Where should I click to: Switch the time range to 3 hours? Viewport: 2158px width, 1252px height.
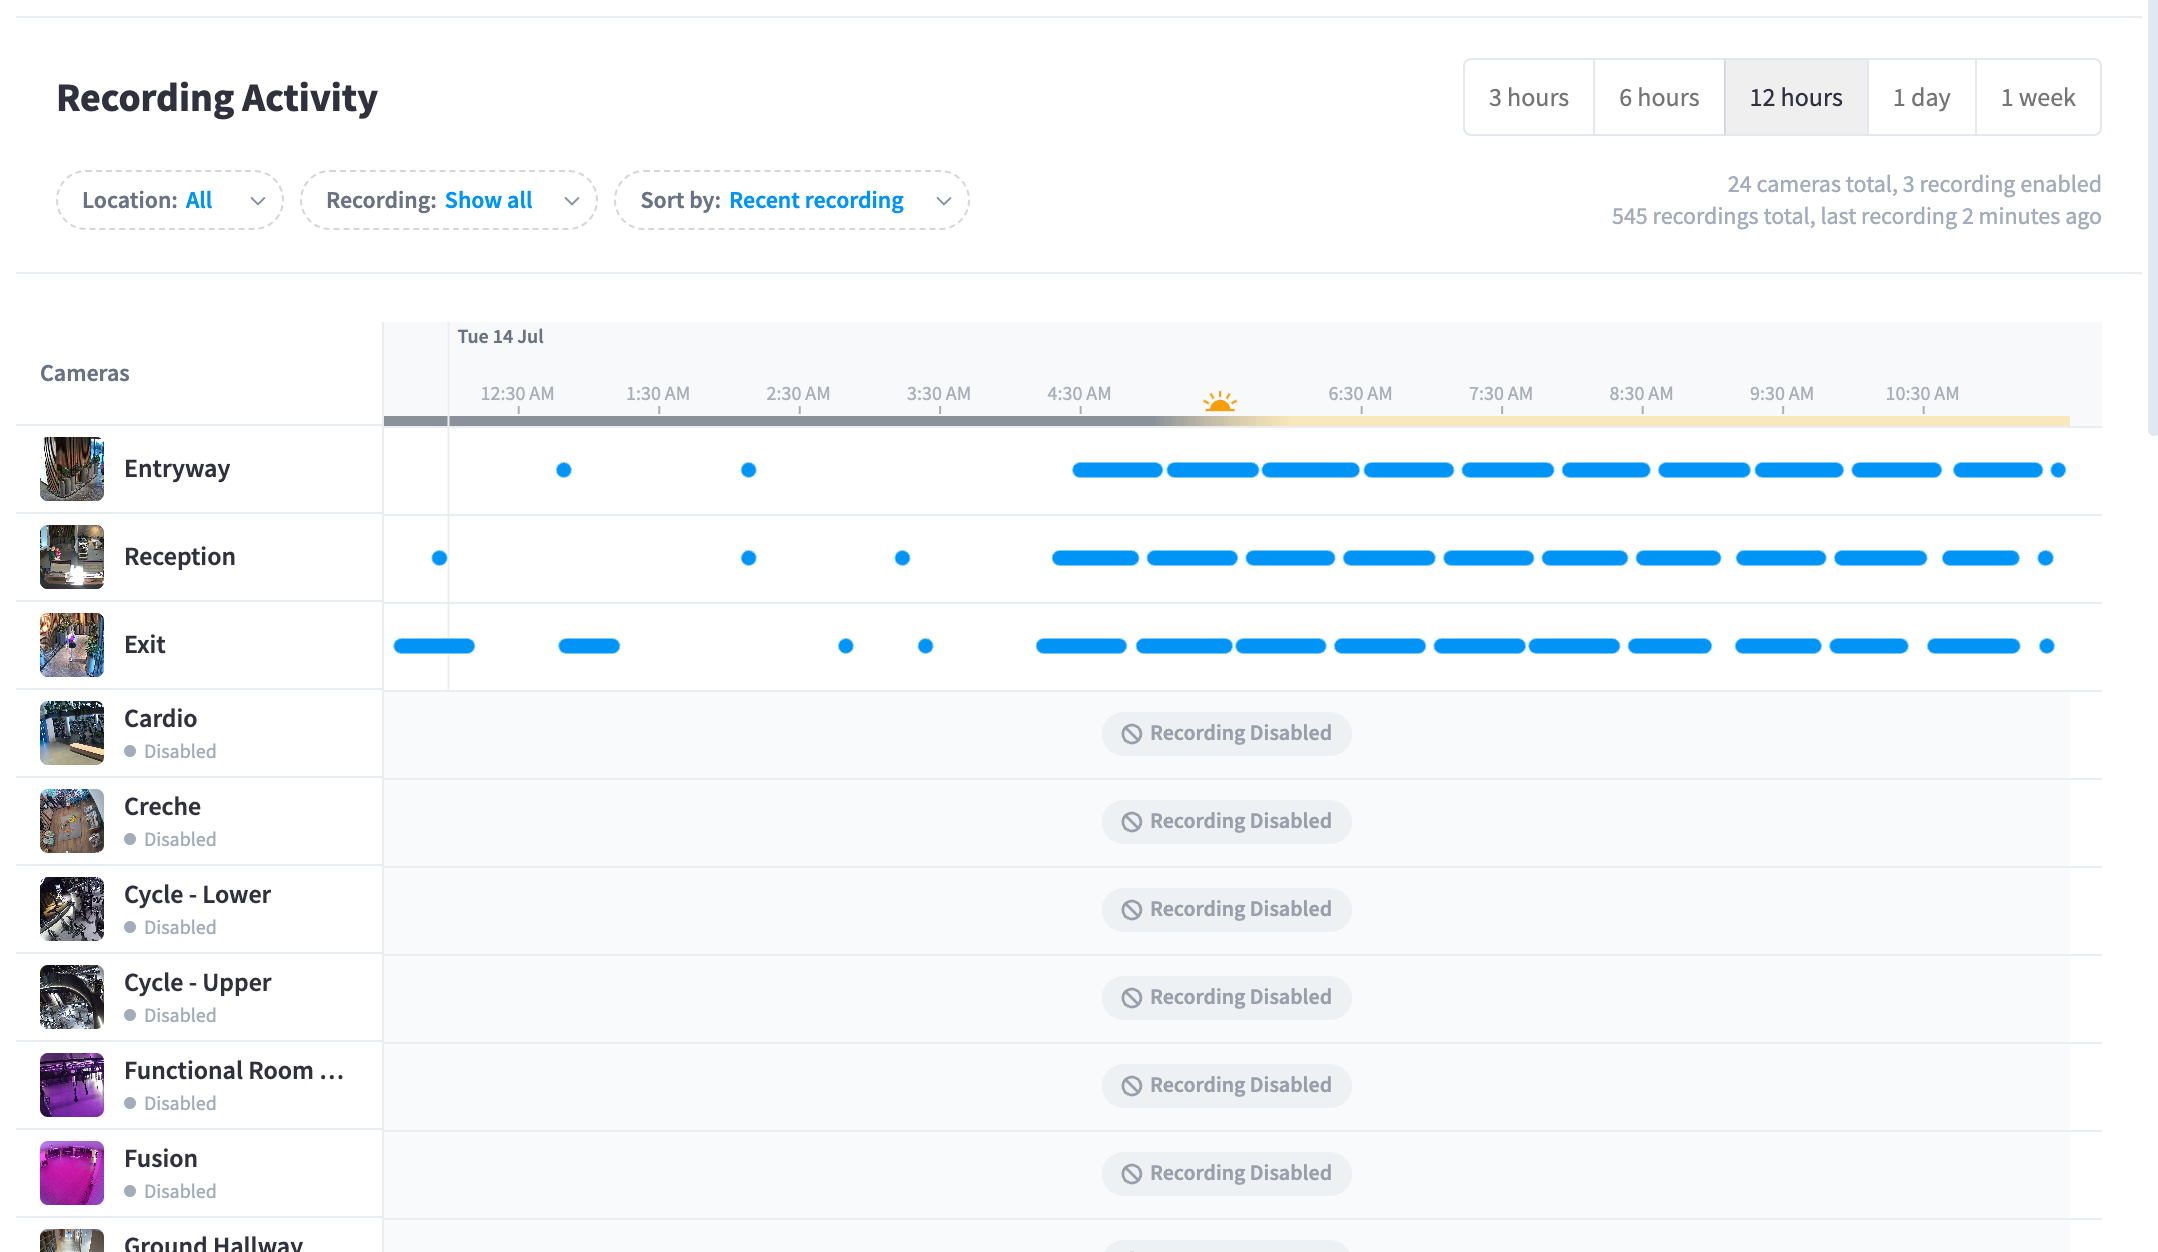tap(1529, 97)
